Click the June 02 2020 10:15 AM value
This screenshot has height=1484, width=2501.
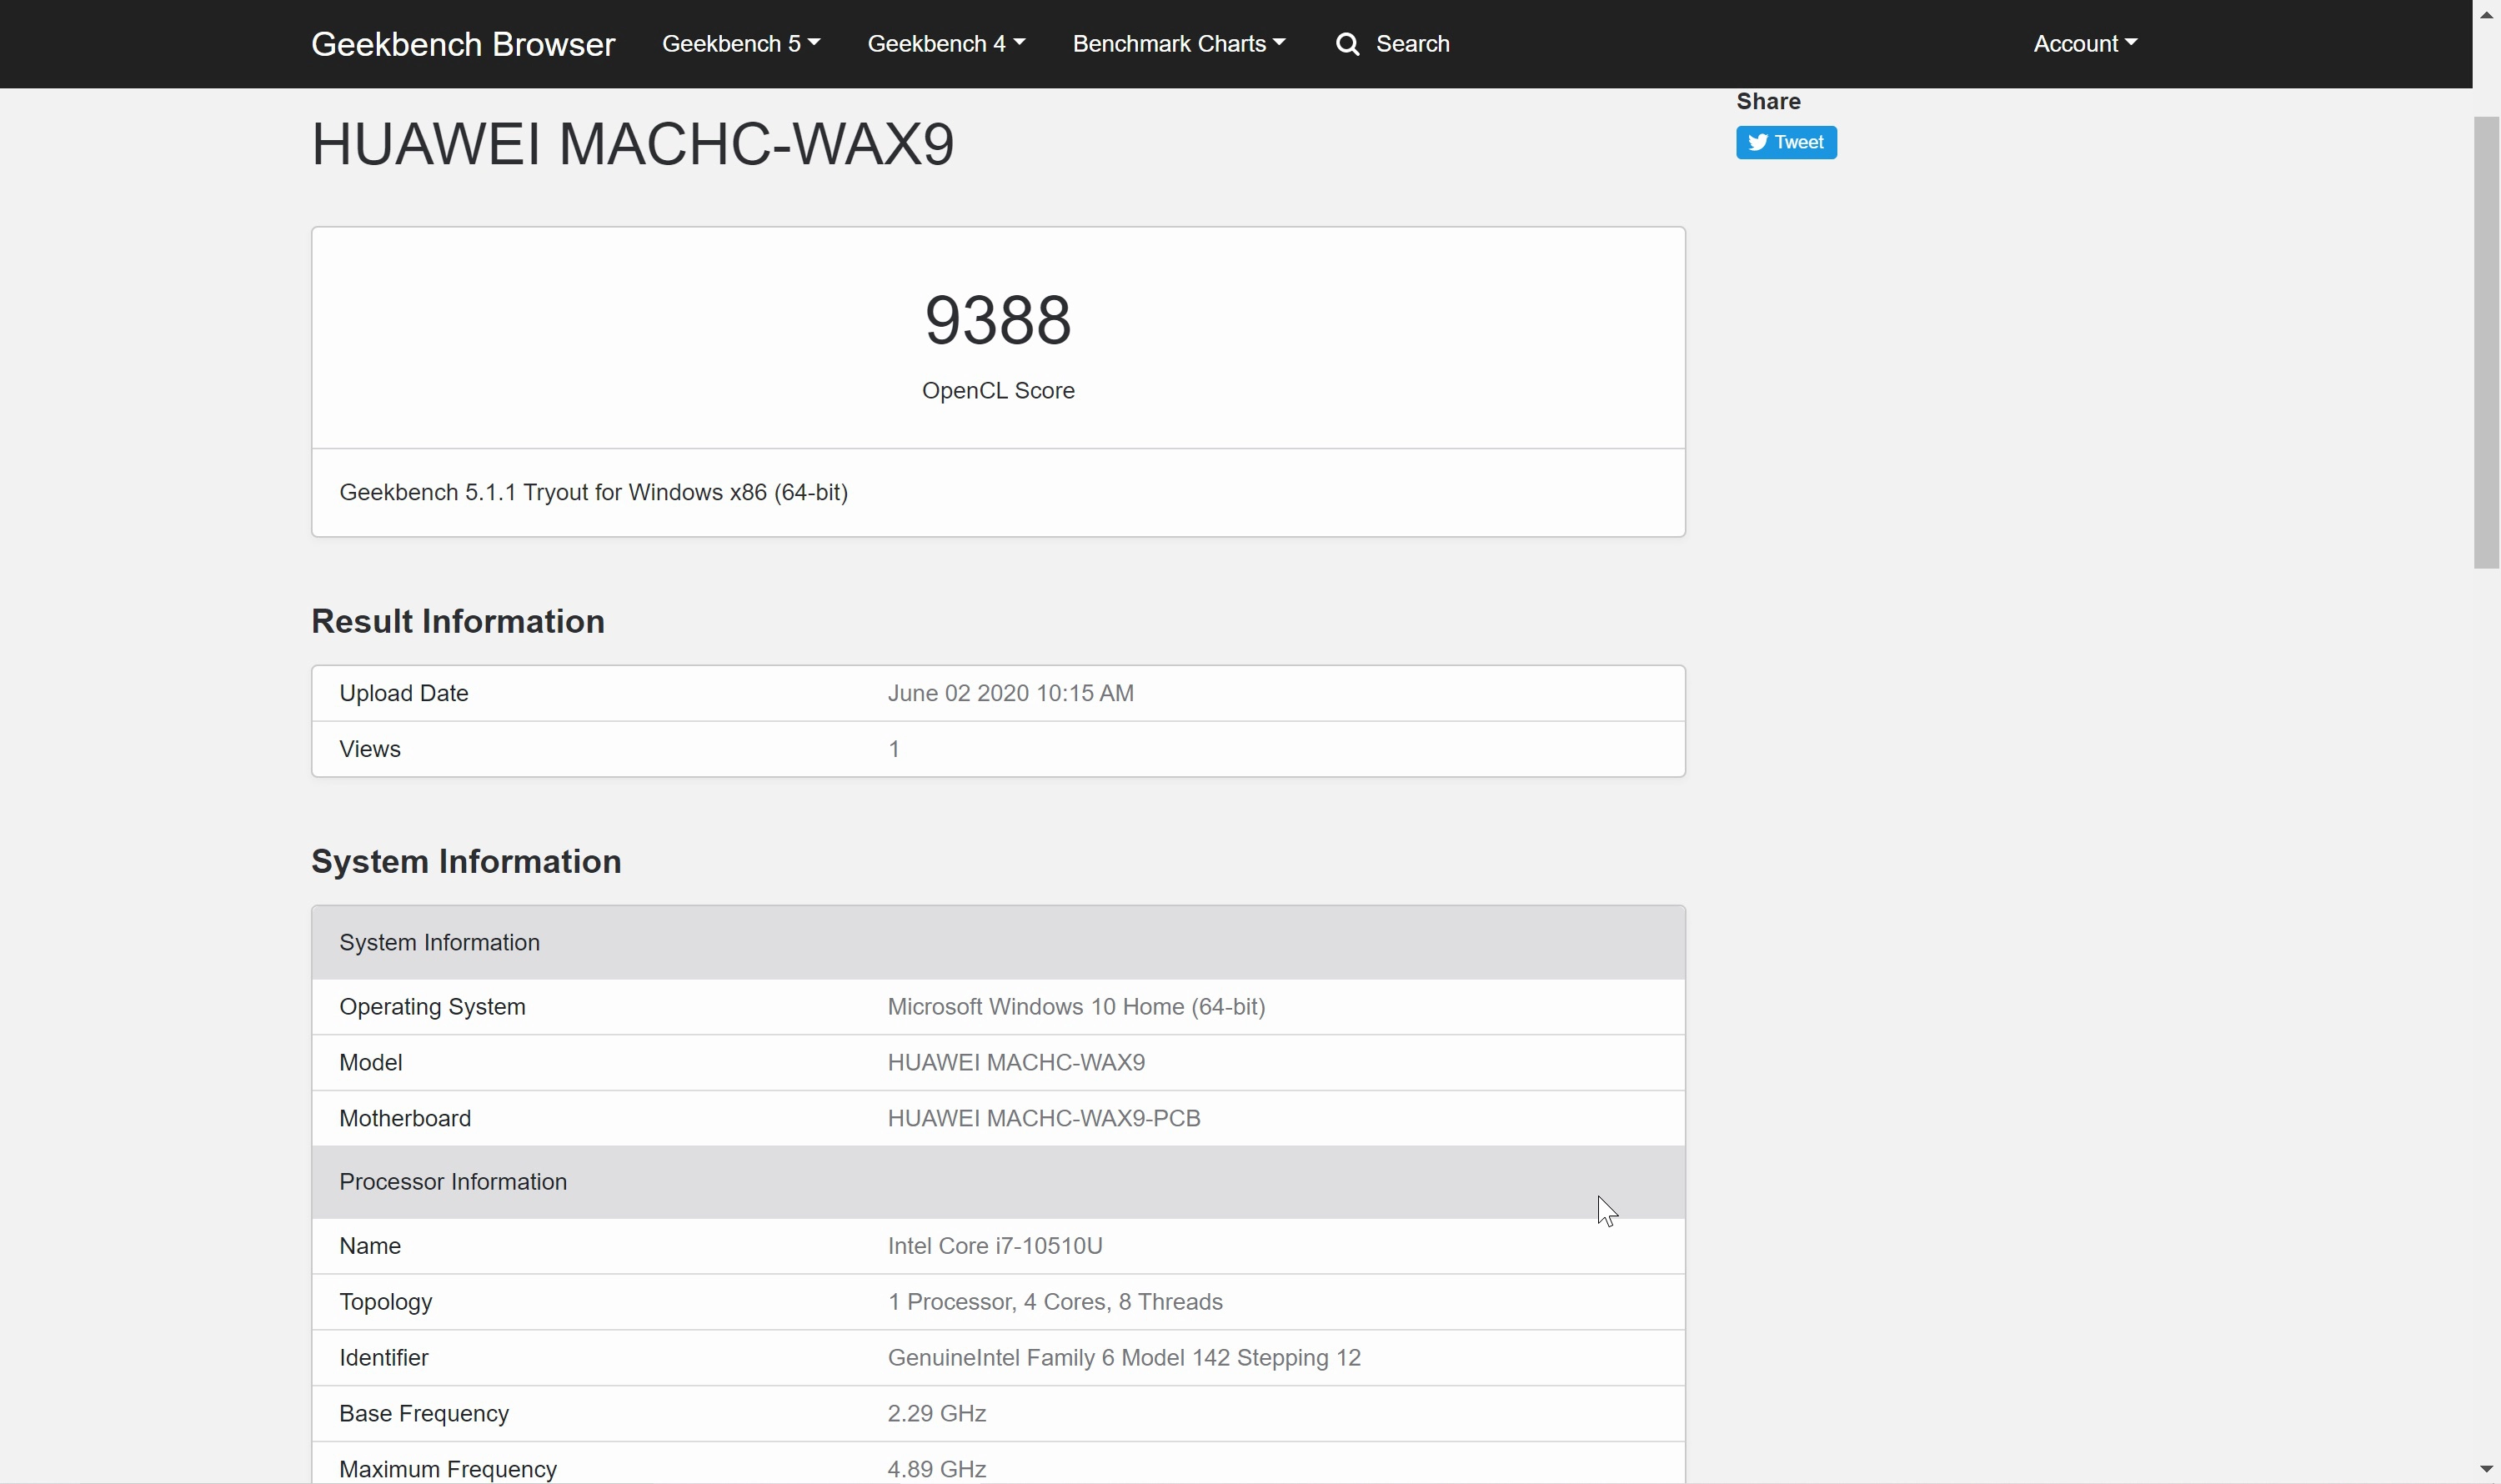coord(1011,693)
